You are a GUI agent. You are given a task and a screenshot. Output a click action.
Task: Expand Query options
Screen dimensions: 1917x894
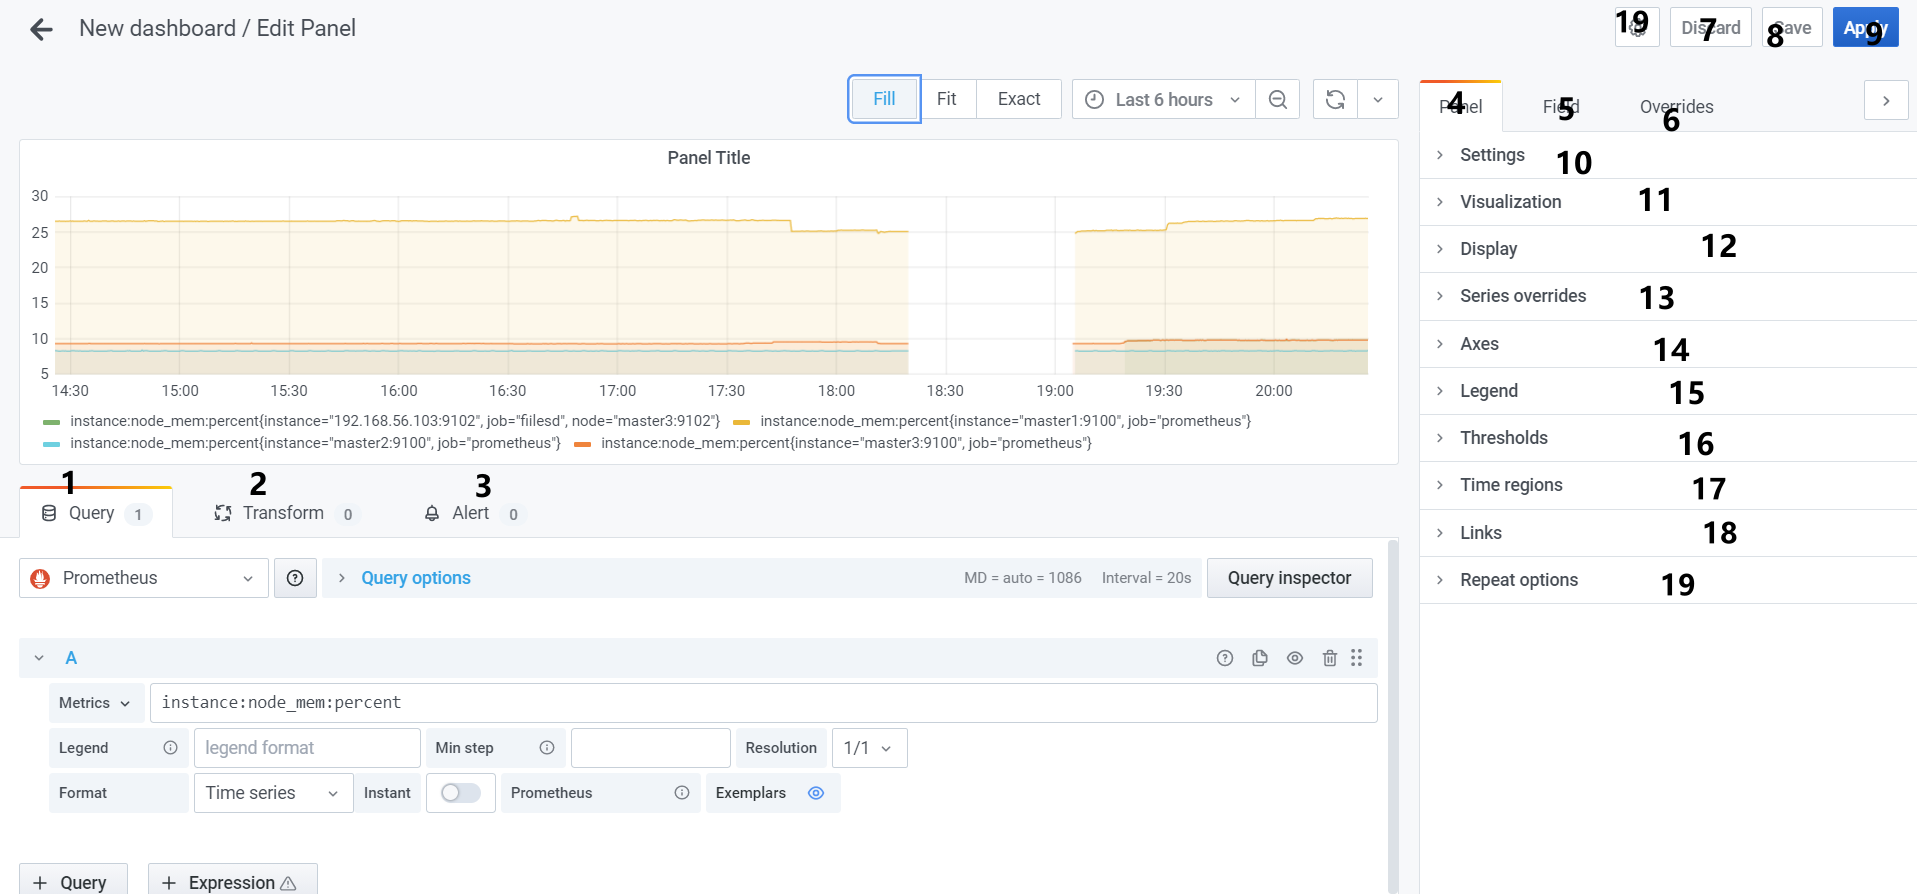click(415, 578)
